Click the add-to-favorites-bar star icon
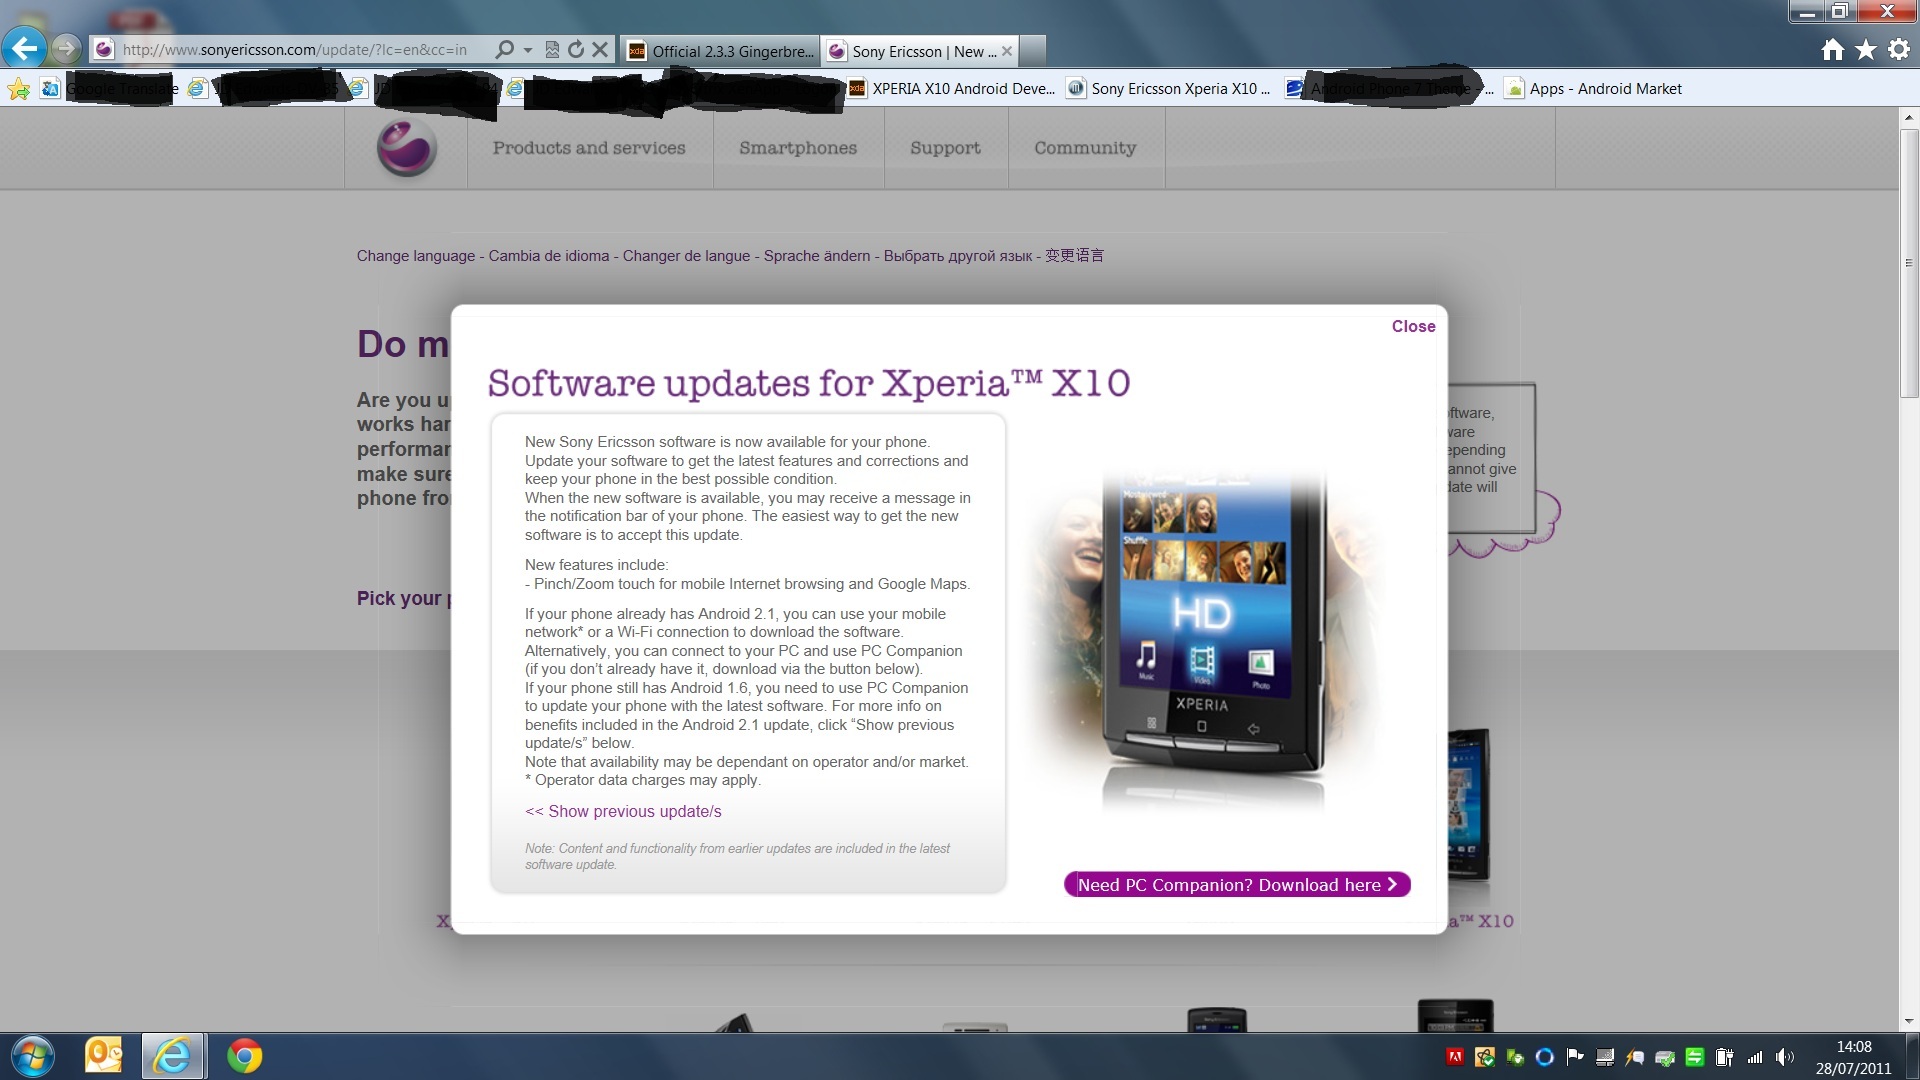The height and width of the screenshot is (1080, 1920). pos(19,89)
